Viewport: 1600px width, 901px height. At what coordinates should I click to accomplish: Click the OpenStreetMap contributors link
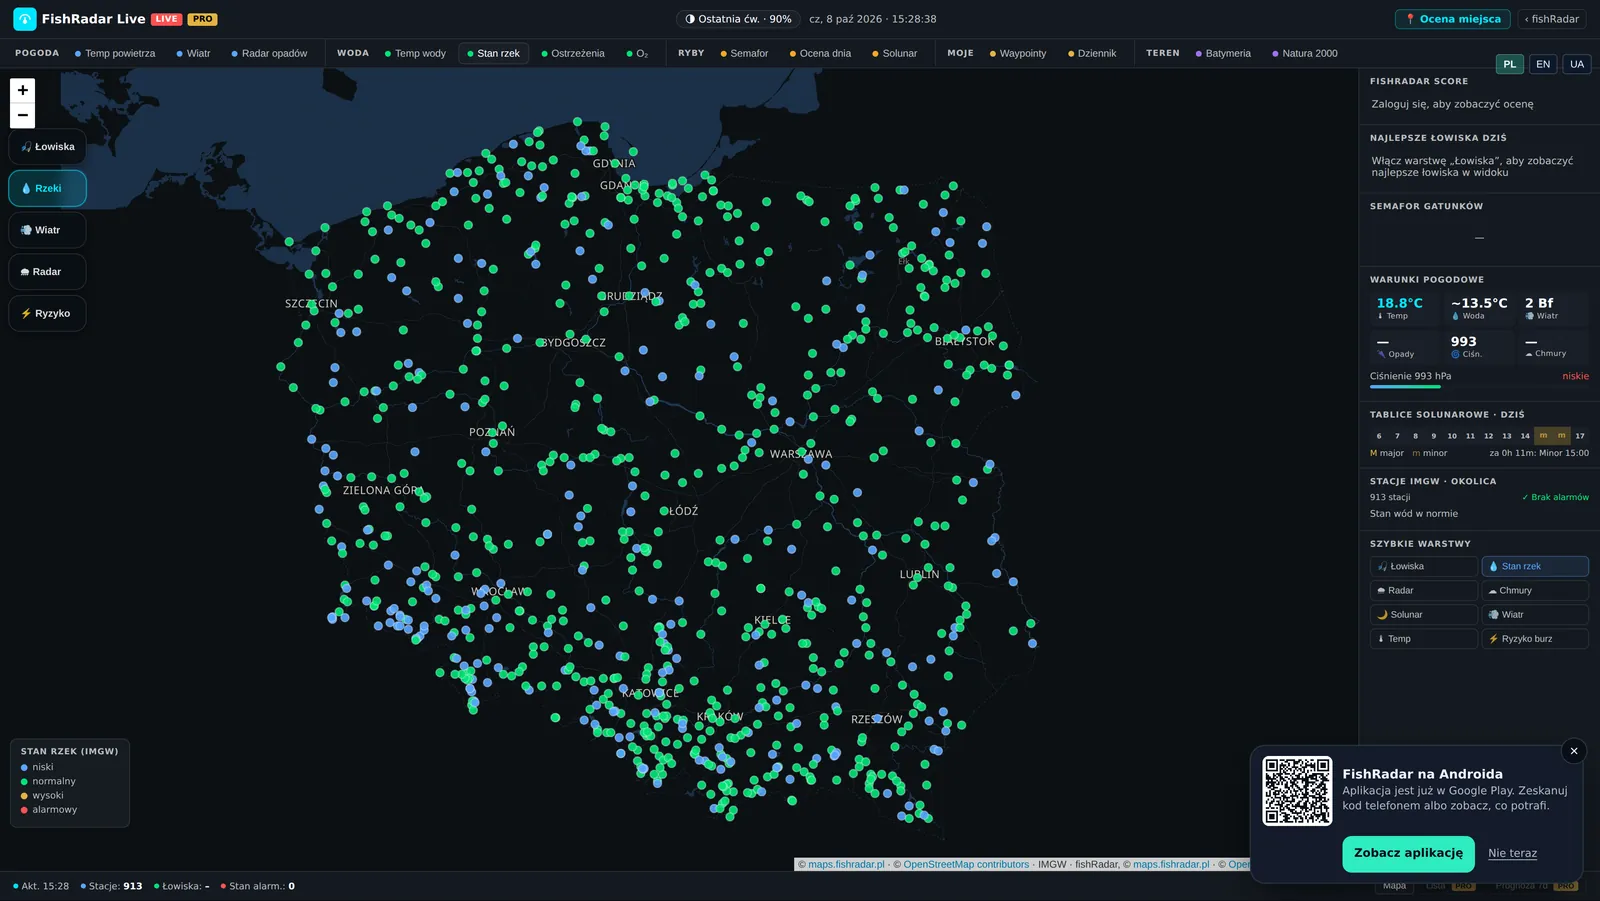click(966, 865)
